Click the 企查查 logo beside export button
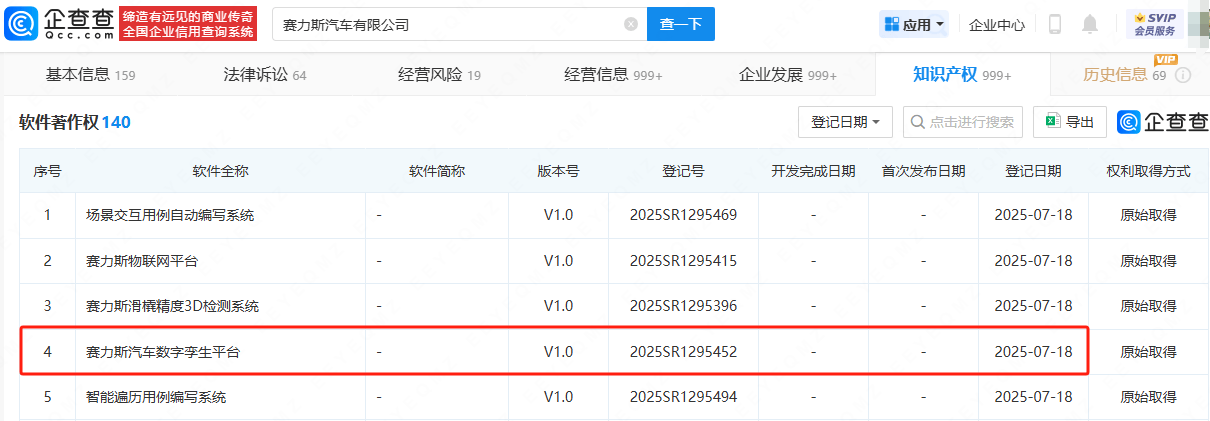1210x421 pixels. tap(1162, 122)
